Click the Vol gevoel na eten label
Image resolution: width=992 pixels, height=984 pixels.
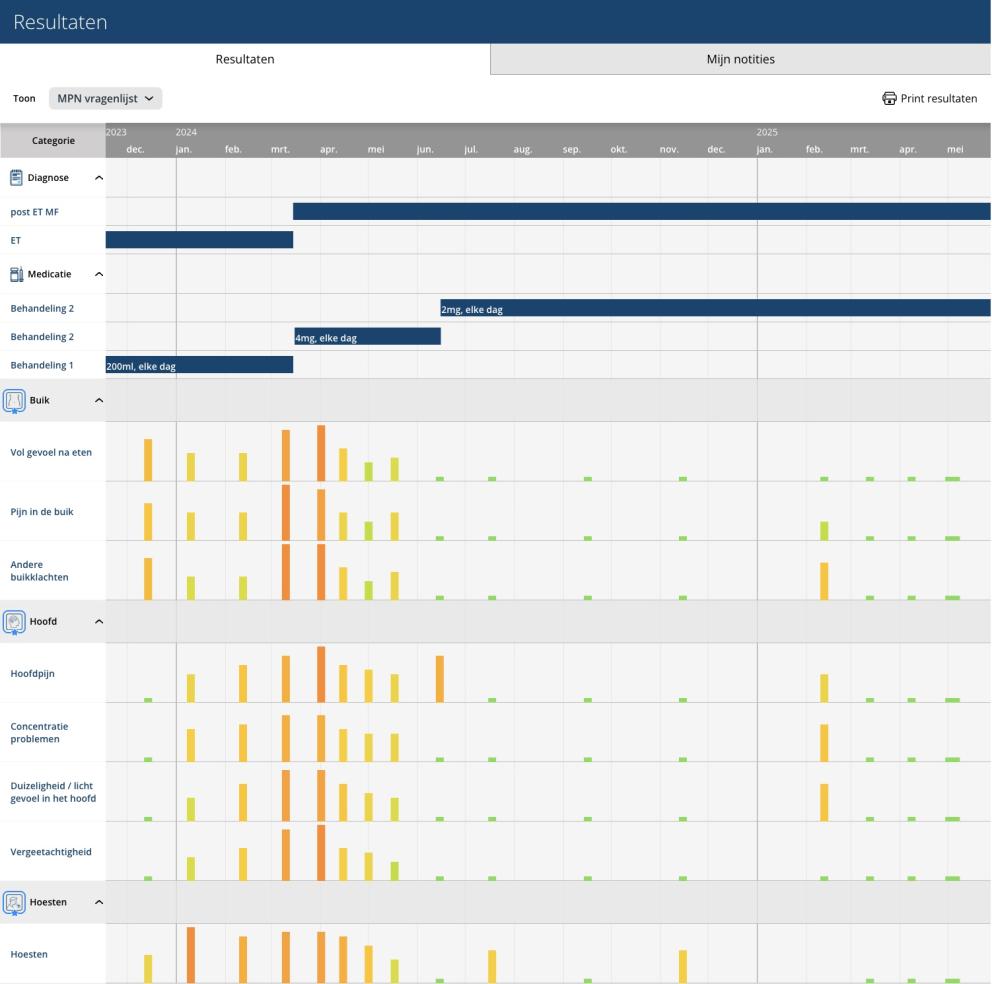point(51,452)
